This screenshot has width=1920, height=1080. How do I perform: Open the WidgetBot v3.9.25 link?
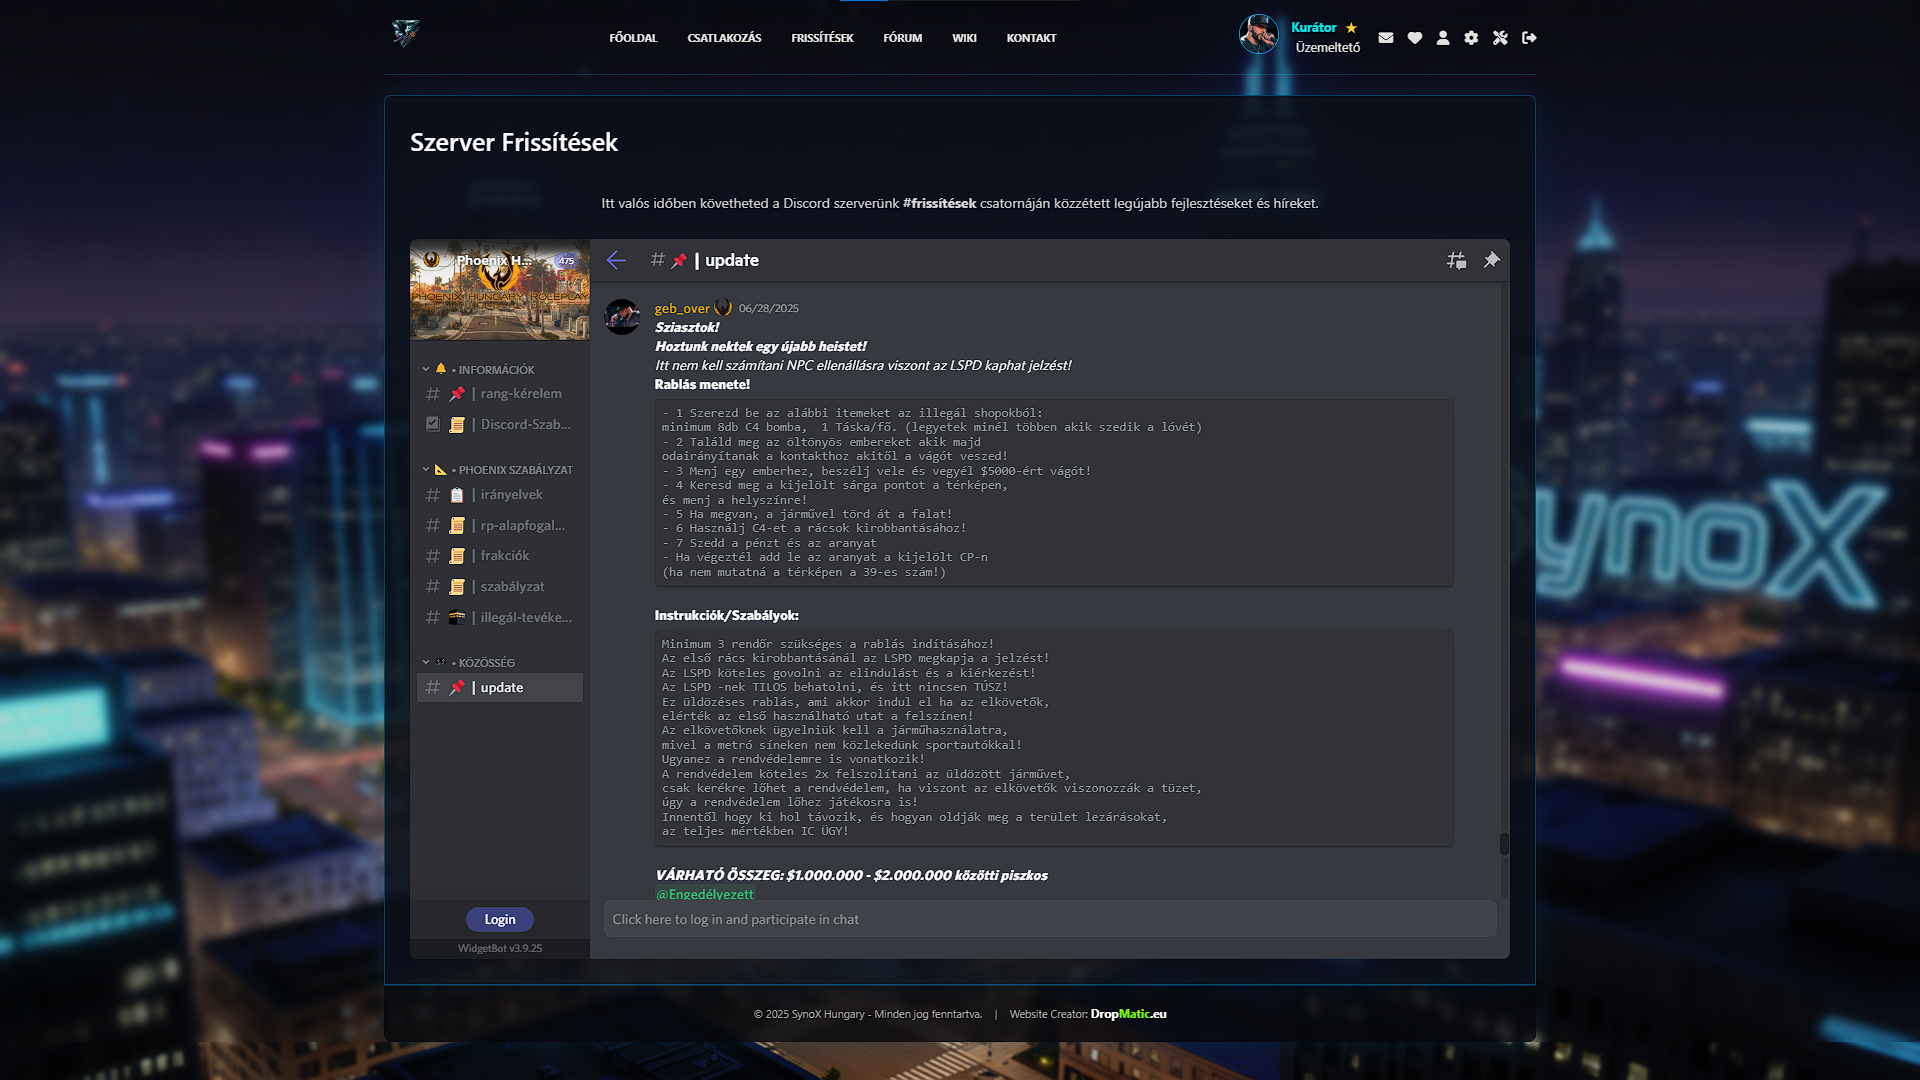click(x=500, y=948)
